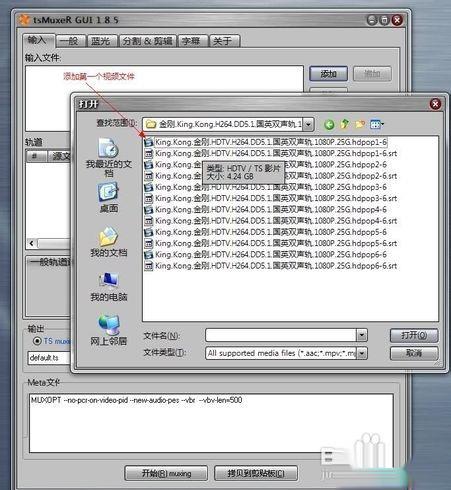Switch to the 分割 & 剪辑 tab

(x=148, y=41)
